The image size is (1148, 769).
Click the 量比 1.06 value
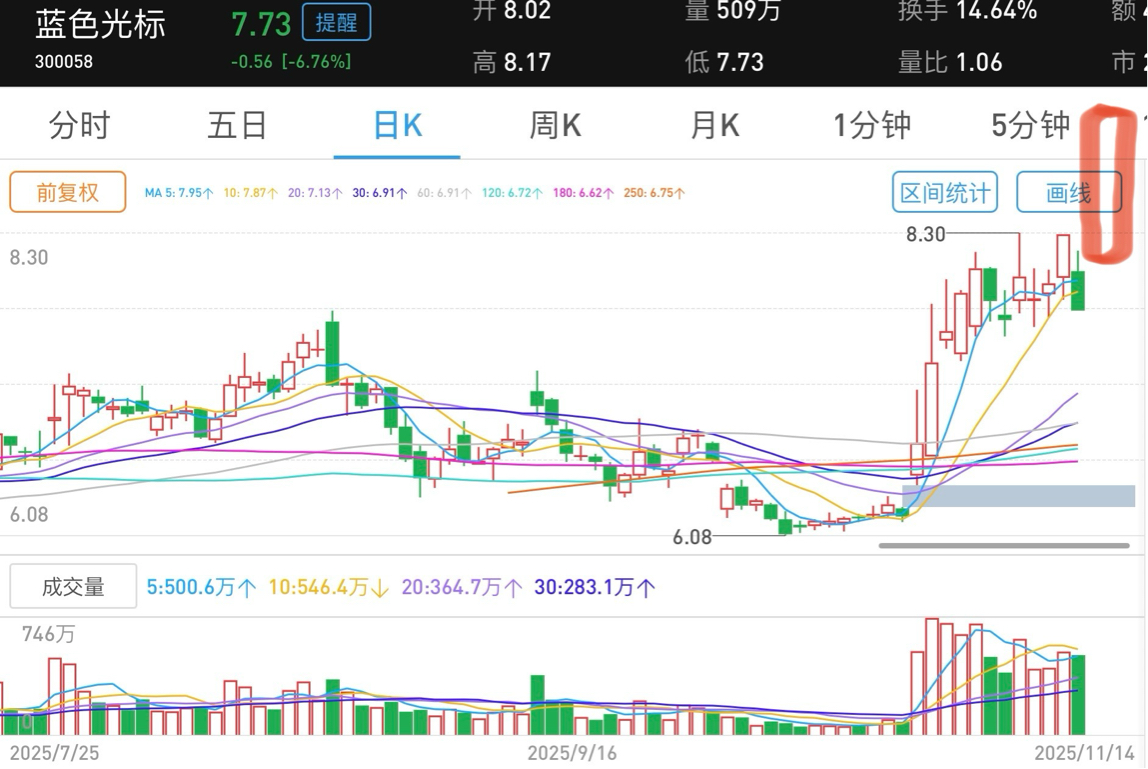pyautogui.click(x=950, y=62)
